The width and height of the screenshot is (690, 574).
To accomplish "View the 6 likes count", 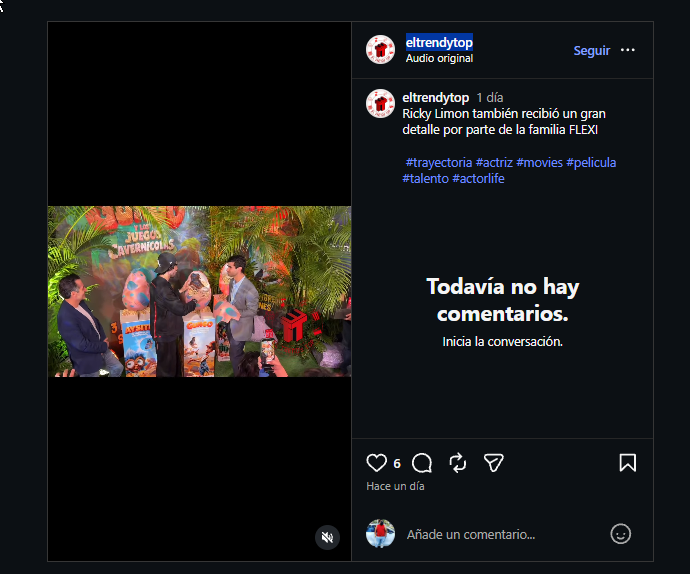I will (397, 464).
